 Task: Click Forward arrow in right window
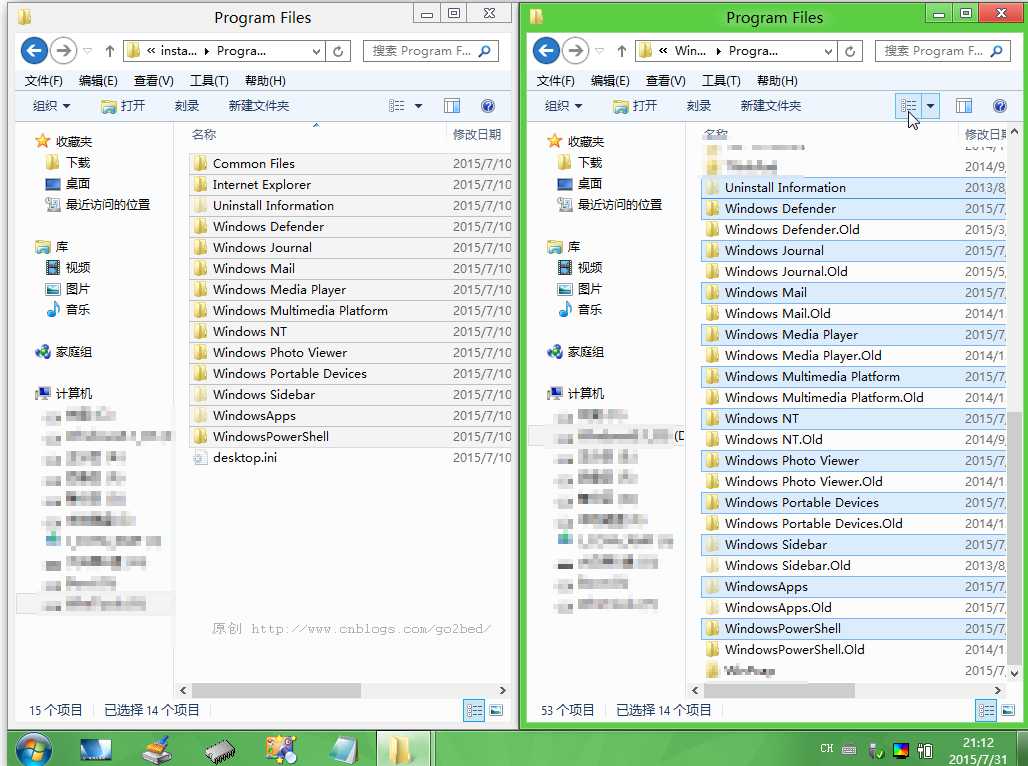click(576, 50)
